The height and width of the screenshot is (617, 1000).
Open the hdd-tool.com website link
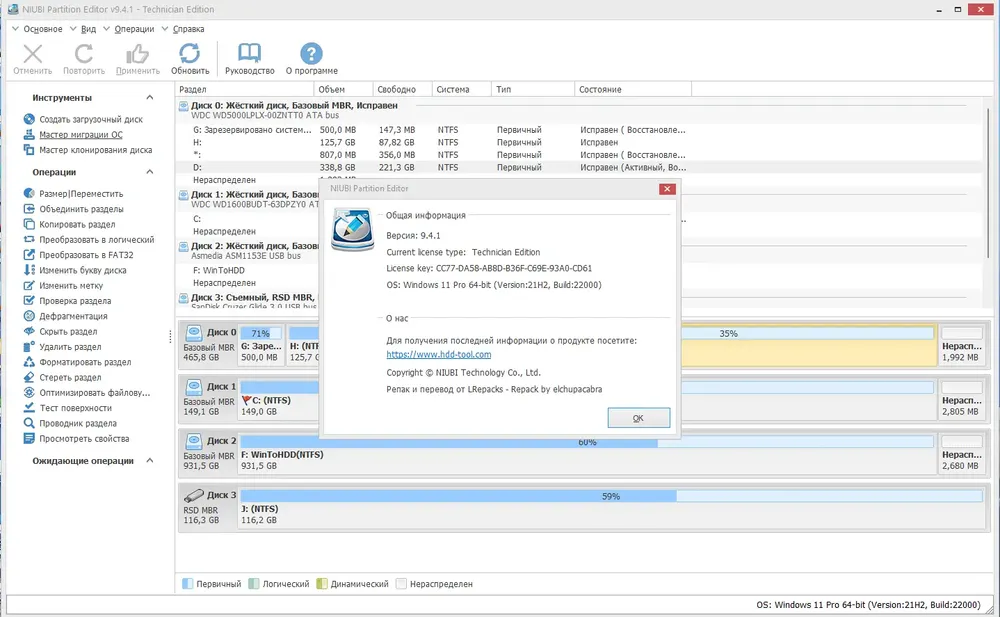pos(439,354)
